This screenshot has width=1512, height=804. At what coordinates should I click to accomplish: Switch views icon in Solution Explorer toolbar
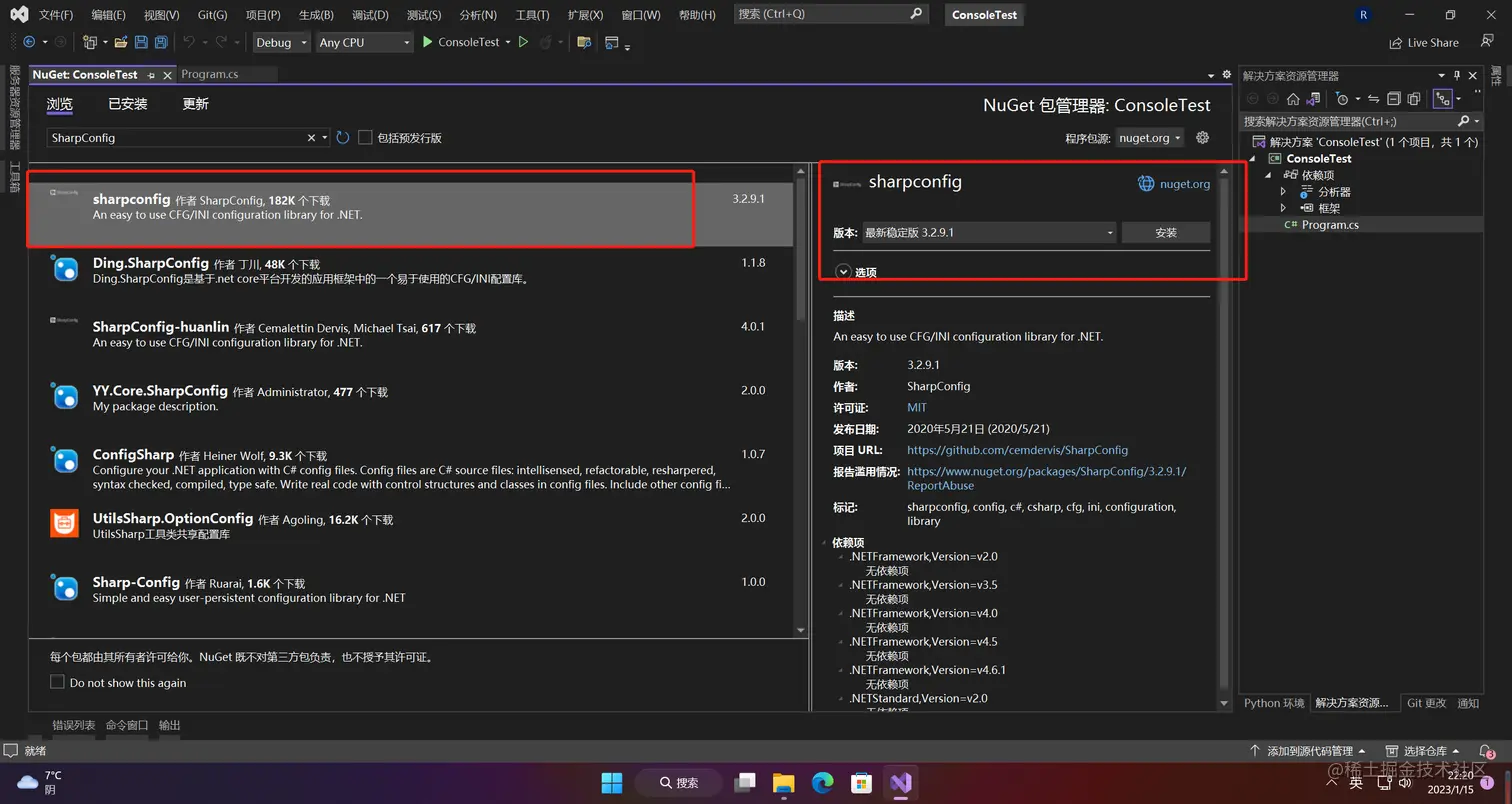[x=1314, y=99]
